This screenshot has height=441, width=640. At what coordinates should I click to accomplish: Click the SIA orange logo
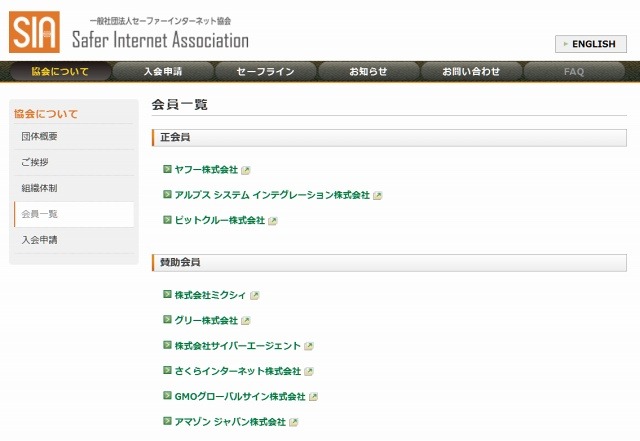click(34, 32)
